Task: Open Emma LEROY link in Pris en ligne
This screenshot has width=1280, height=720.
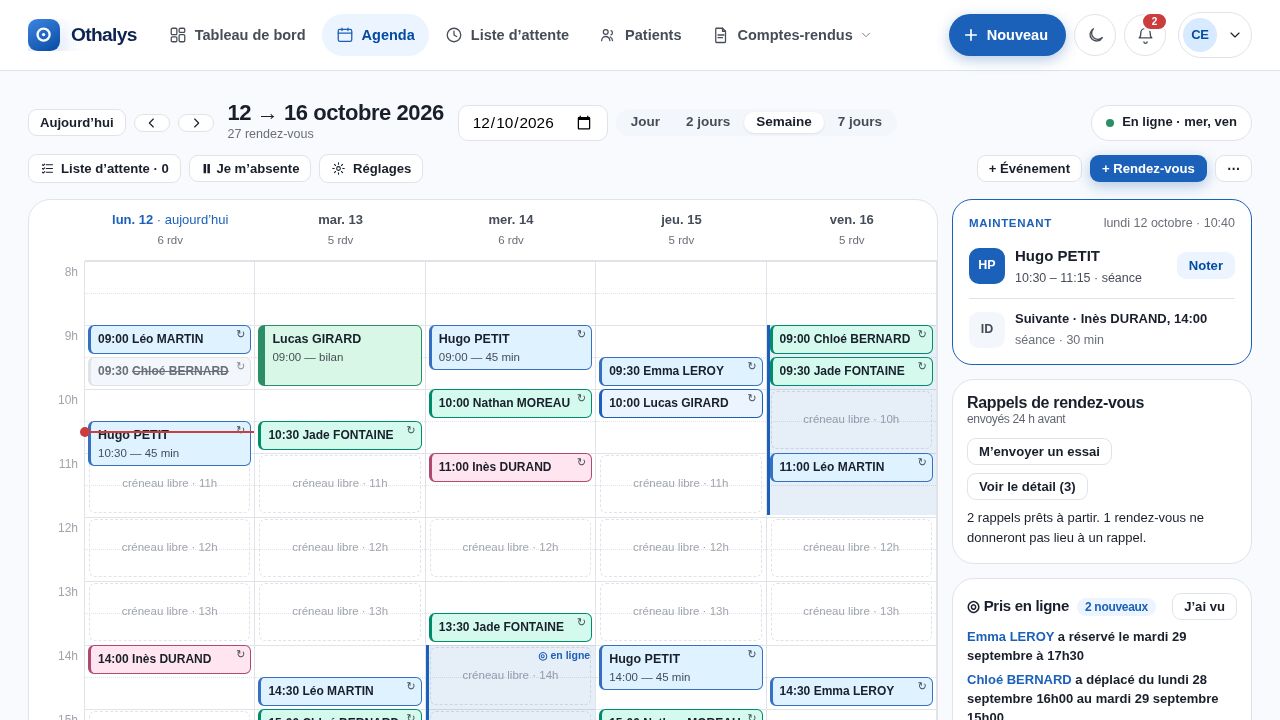Action: click(1010, 636)
